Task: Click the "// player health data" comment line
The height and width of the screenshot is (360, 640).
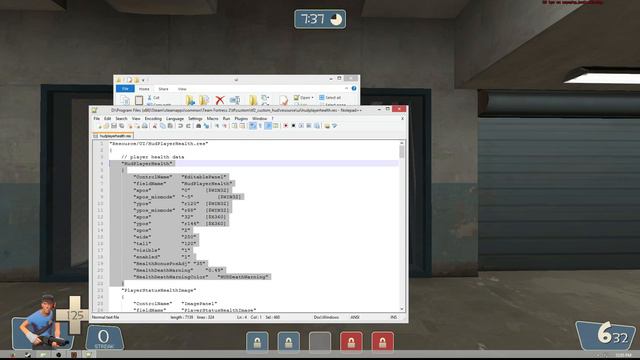Action: pos(153,157)
